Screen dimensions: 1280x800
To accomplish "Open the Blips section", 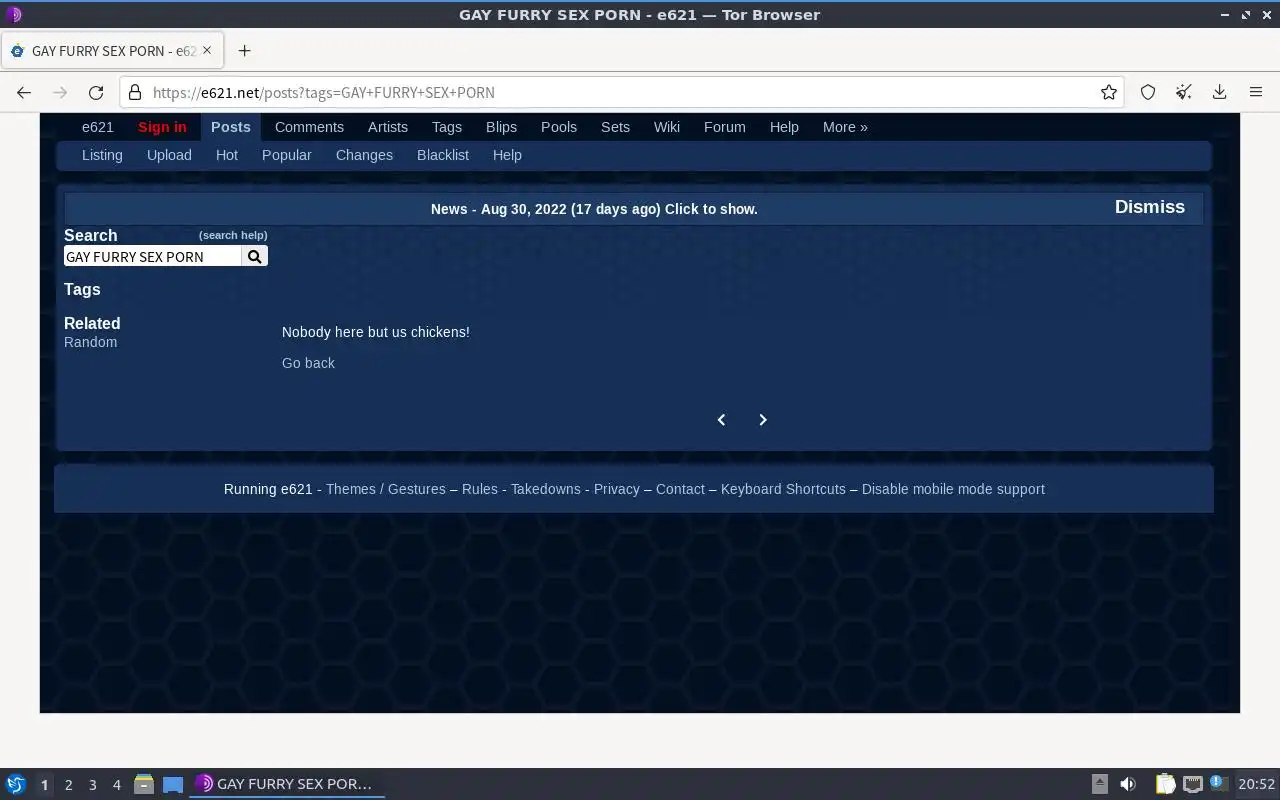I will (501, 127).
